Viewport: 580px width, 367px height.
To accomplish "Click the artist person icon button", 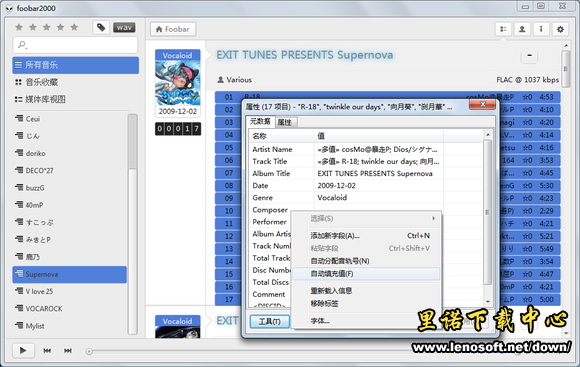I will point(522,29).
